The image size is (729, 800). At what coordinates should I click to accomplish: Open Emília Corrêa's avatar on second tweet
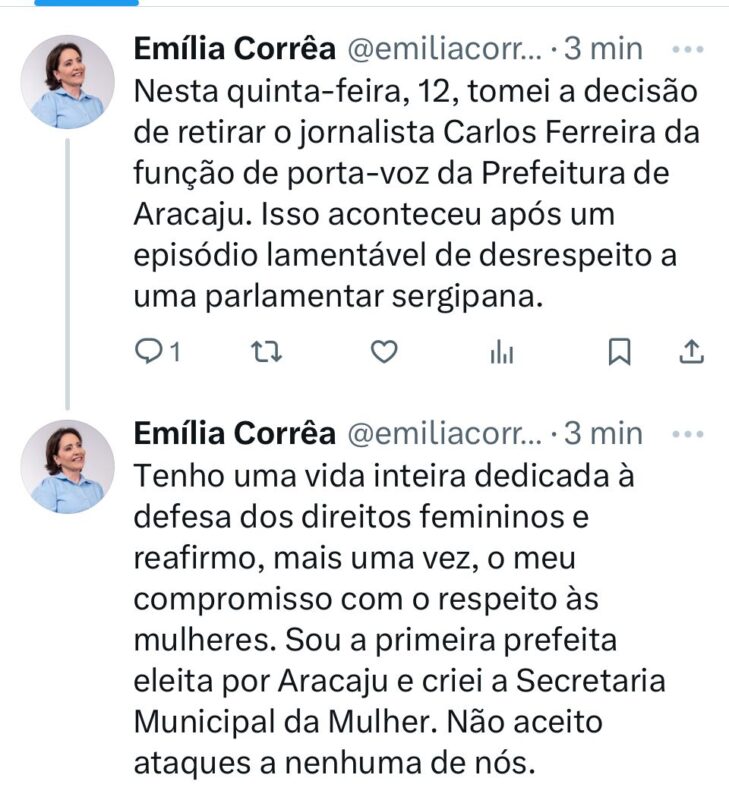[67, 466]
